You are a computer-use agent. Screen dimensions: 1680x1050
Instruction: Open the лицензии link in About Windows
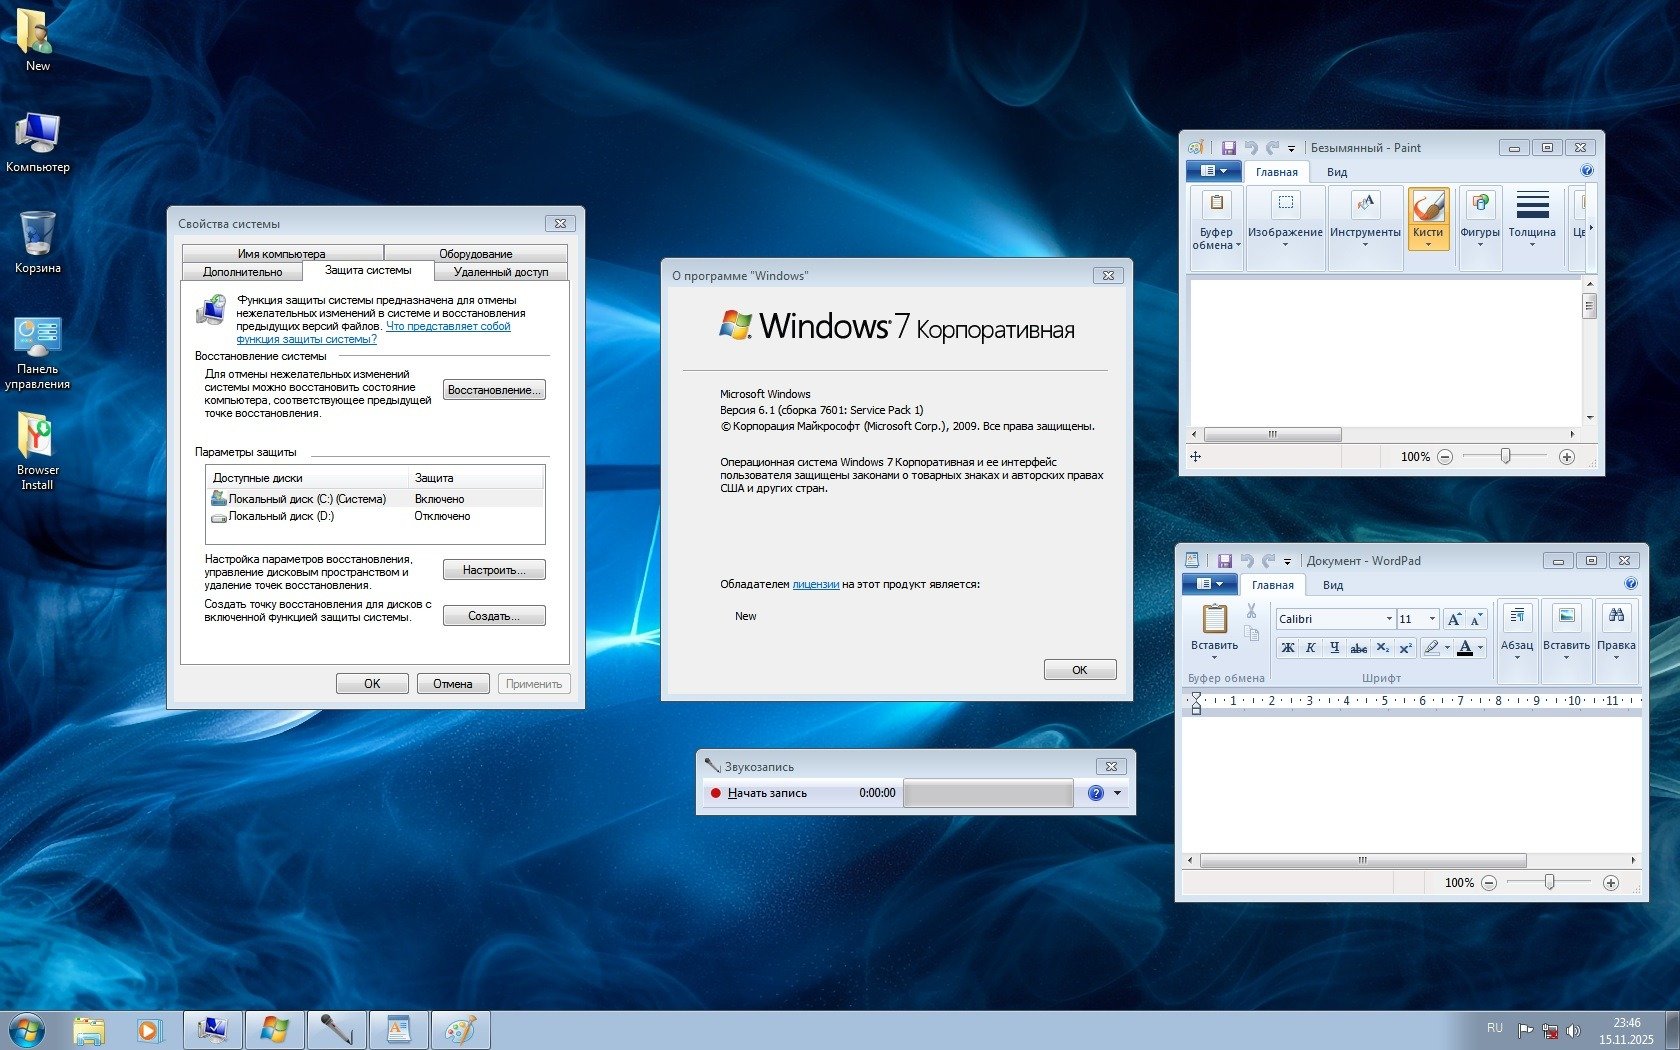tap(815, 584)
